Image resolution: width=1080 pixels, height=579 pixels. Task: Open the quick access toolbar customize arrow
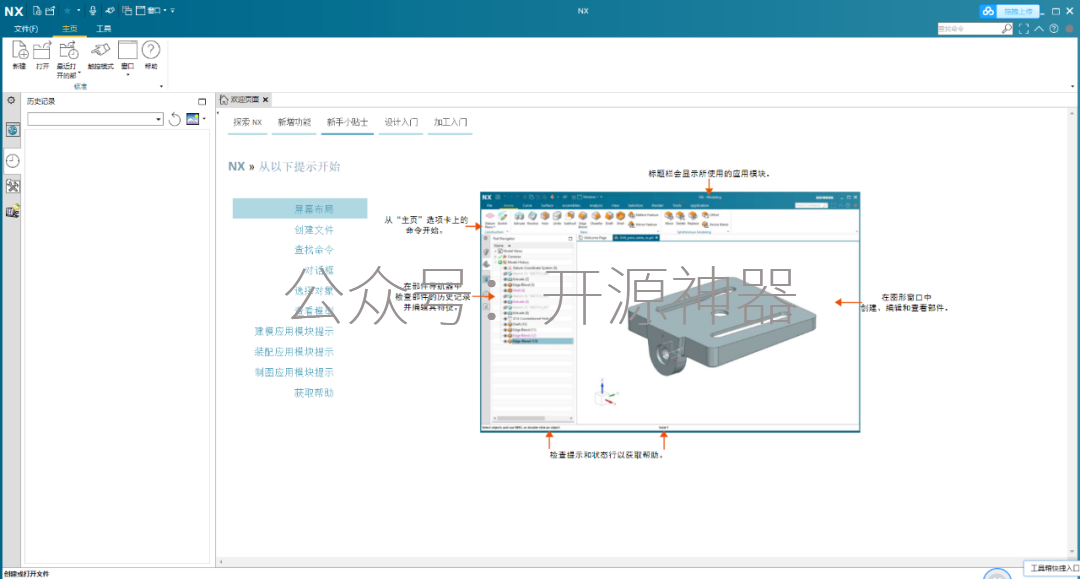173,10
